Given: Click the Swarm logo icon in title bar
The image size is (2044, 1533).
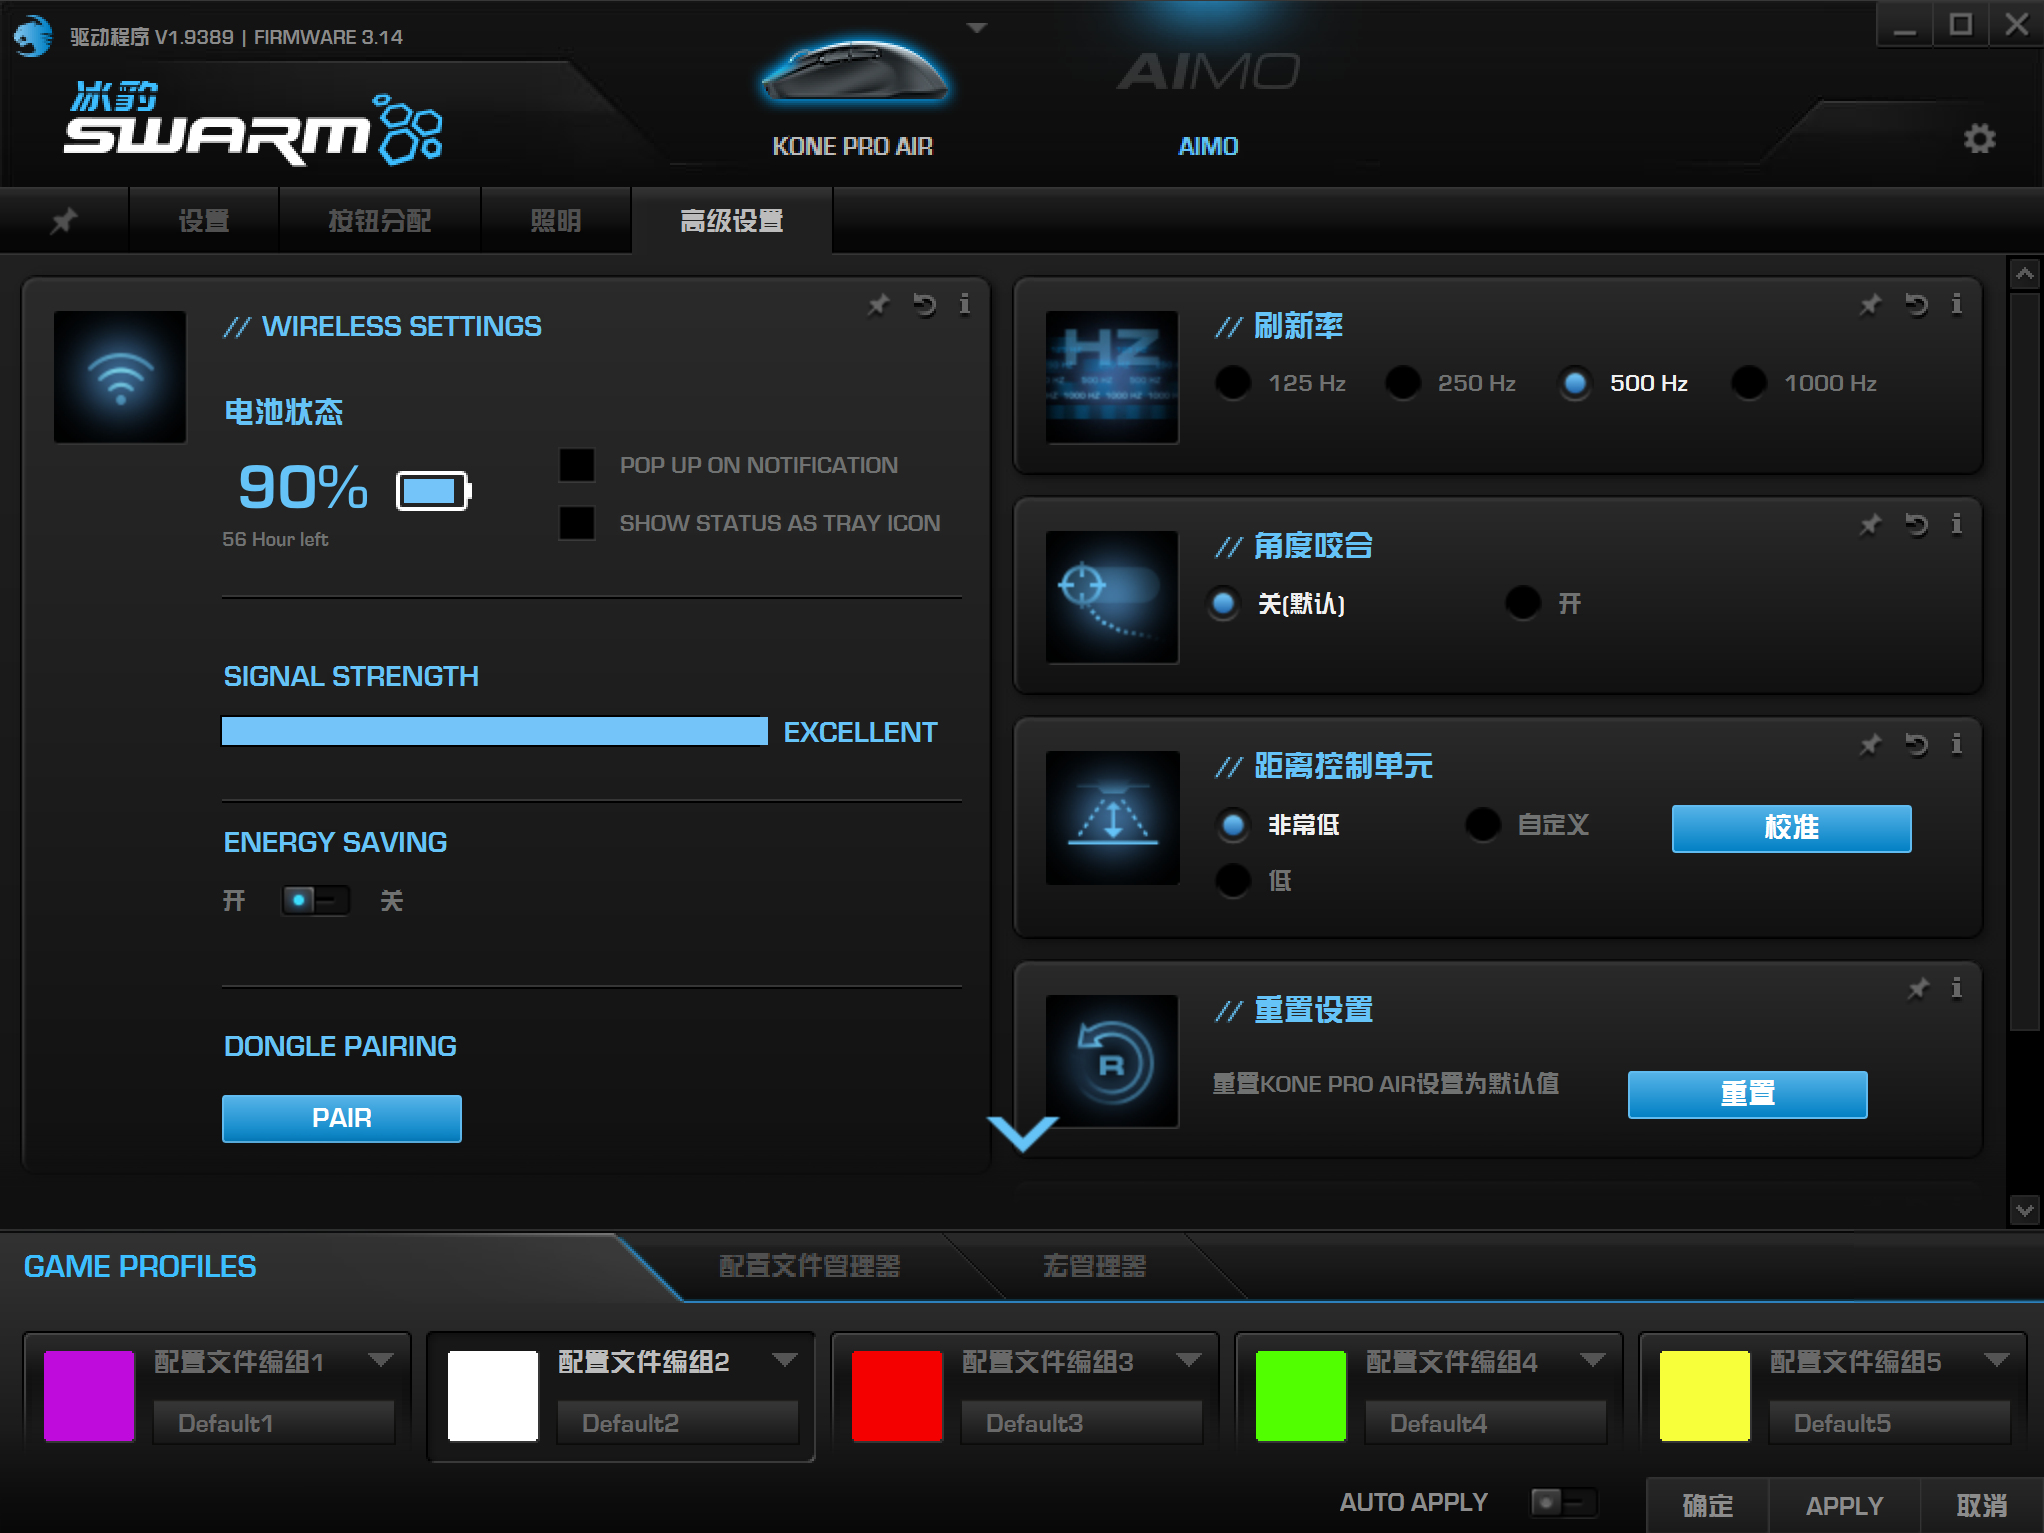Looking at the screenshot, I should tap(32, 37).
